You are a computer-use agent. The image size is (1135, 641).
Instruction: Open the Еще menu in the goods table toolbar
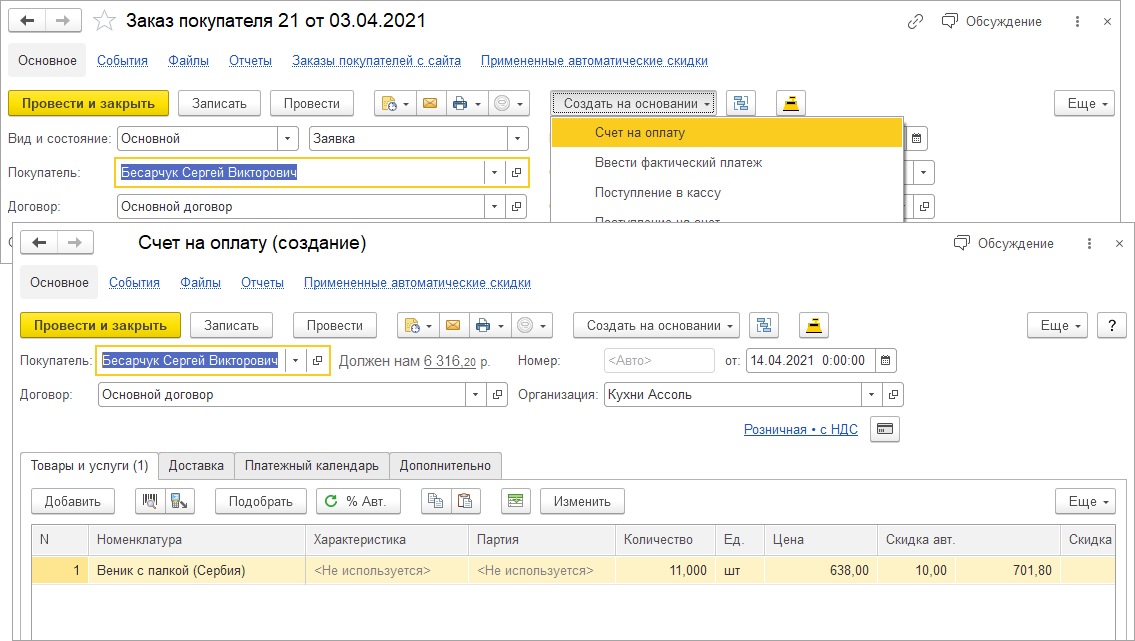[x=1086, y=501]
